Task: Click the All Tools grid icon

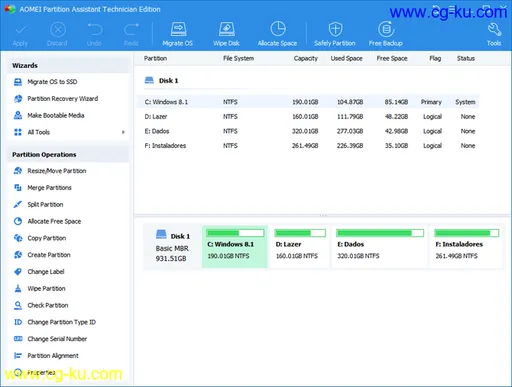Action: tap(18, 132)
